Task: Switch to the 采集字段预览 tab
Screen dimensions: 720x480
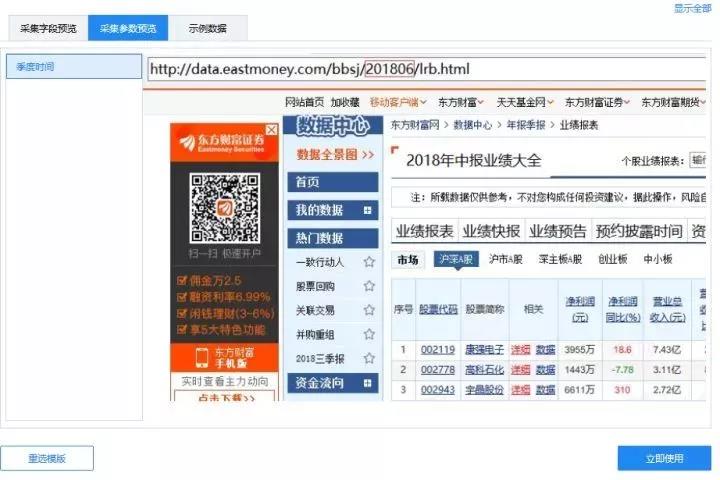Action: [x=48, y=28]
